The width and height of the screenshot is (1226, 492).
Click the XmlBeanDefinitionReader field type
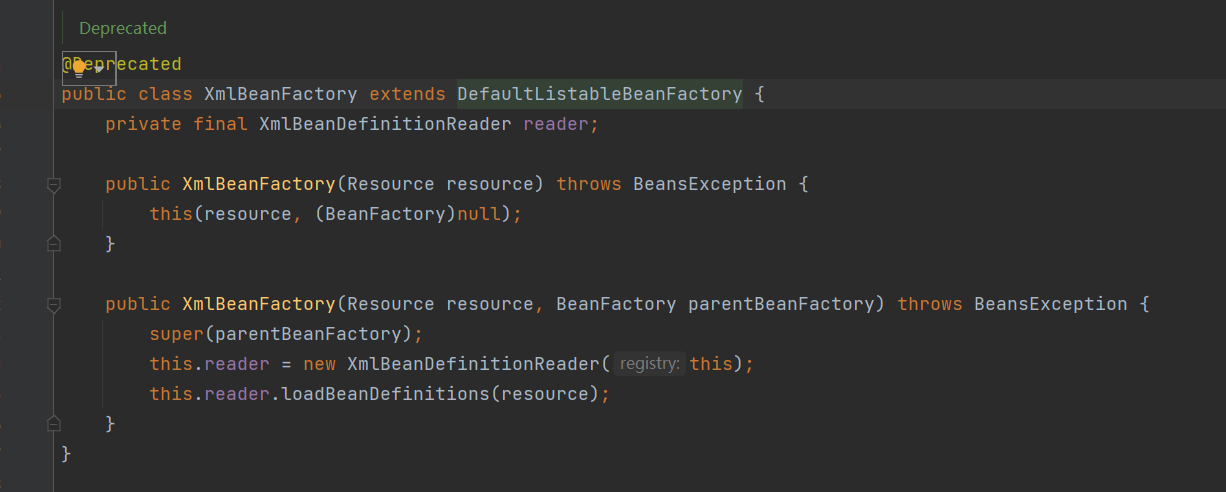tap(385, 124)
